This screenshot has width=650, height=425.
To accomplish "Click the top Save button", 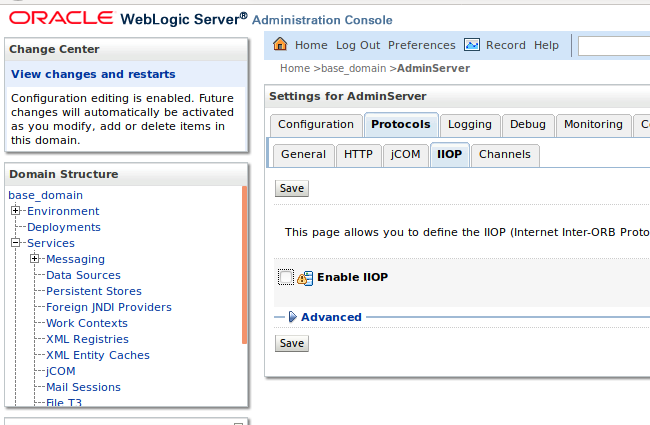I will click(x=292, y=188).
